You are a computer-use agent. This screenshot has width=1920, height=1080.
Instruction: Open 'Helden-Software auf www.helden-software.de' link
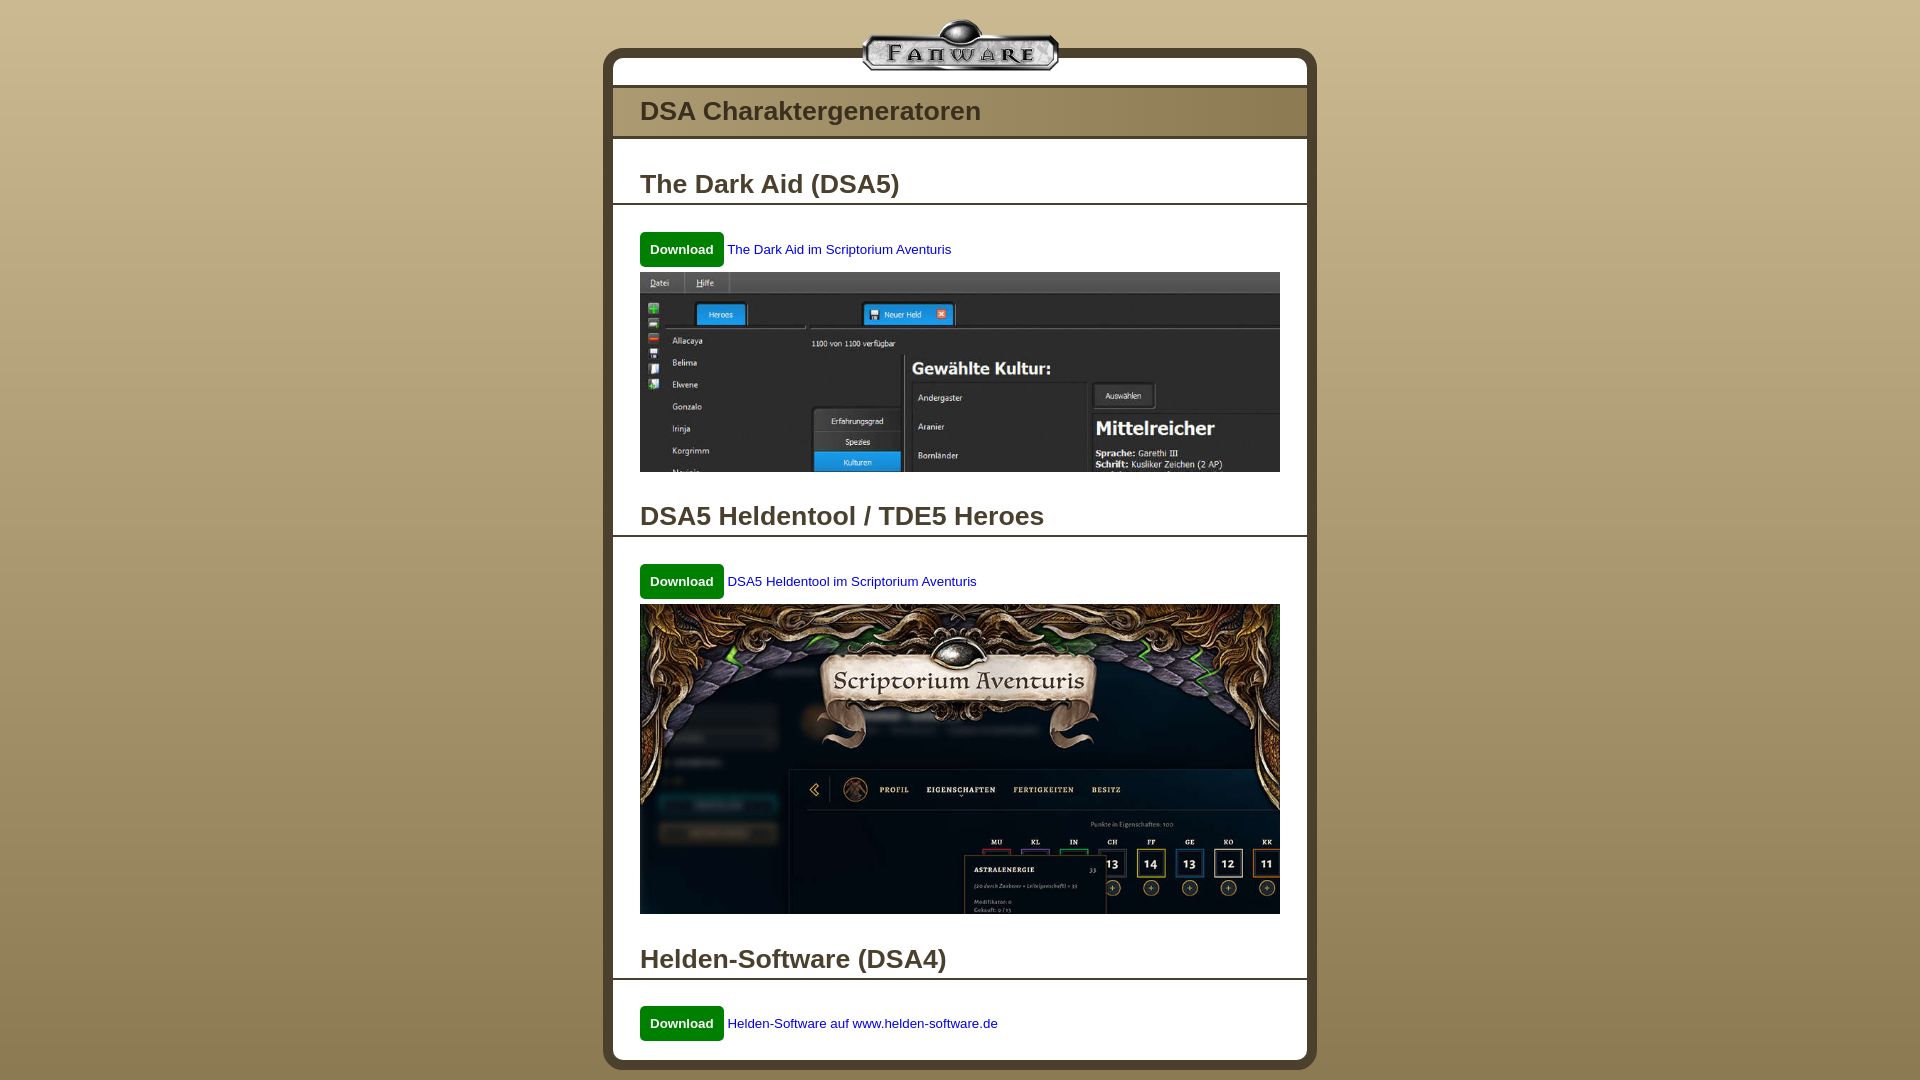pos(862,1024)
